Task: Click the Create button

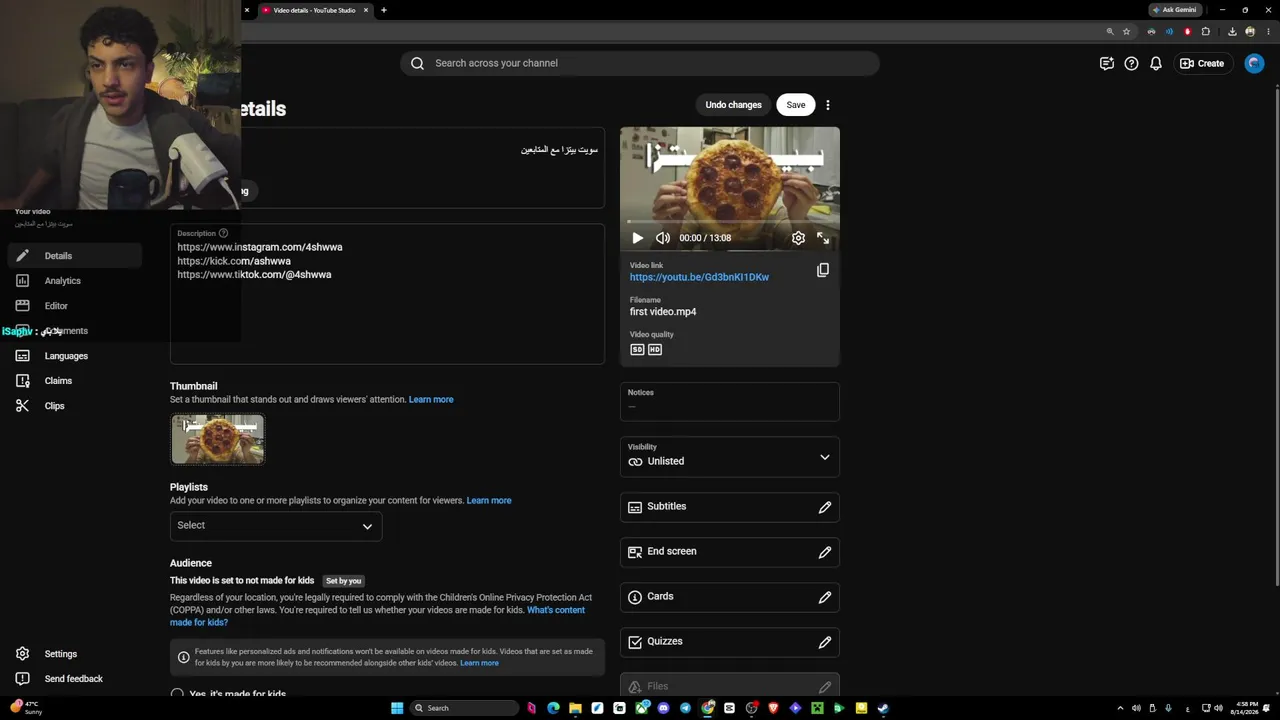Action: 1202,63
